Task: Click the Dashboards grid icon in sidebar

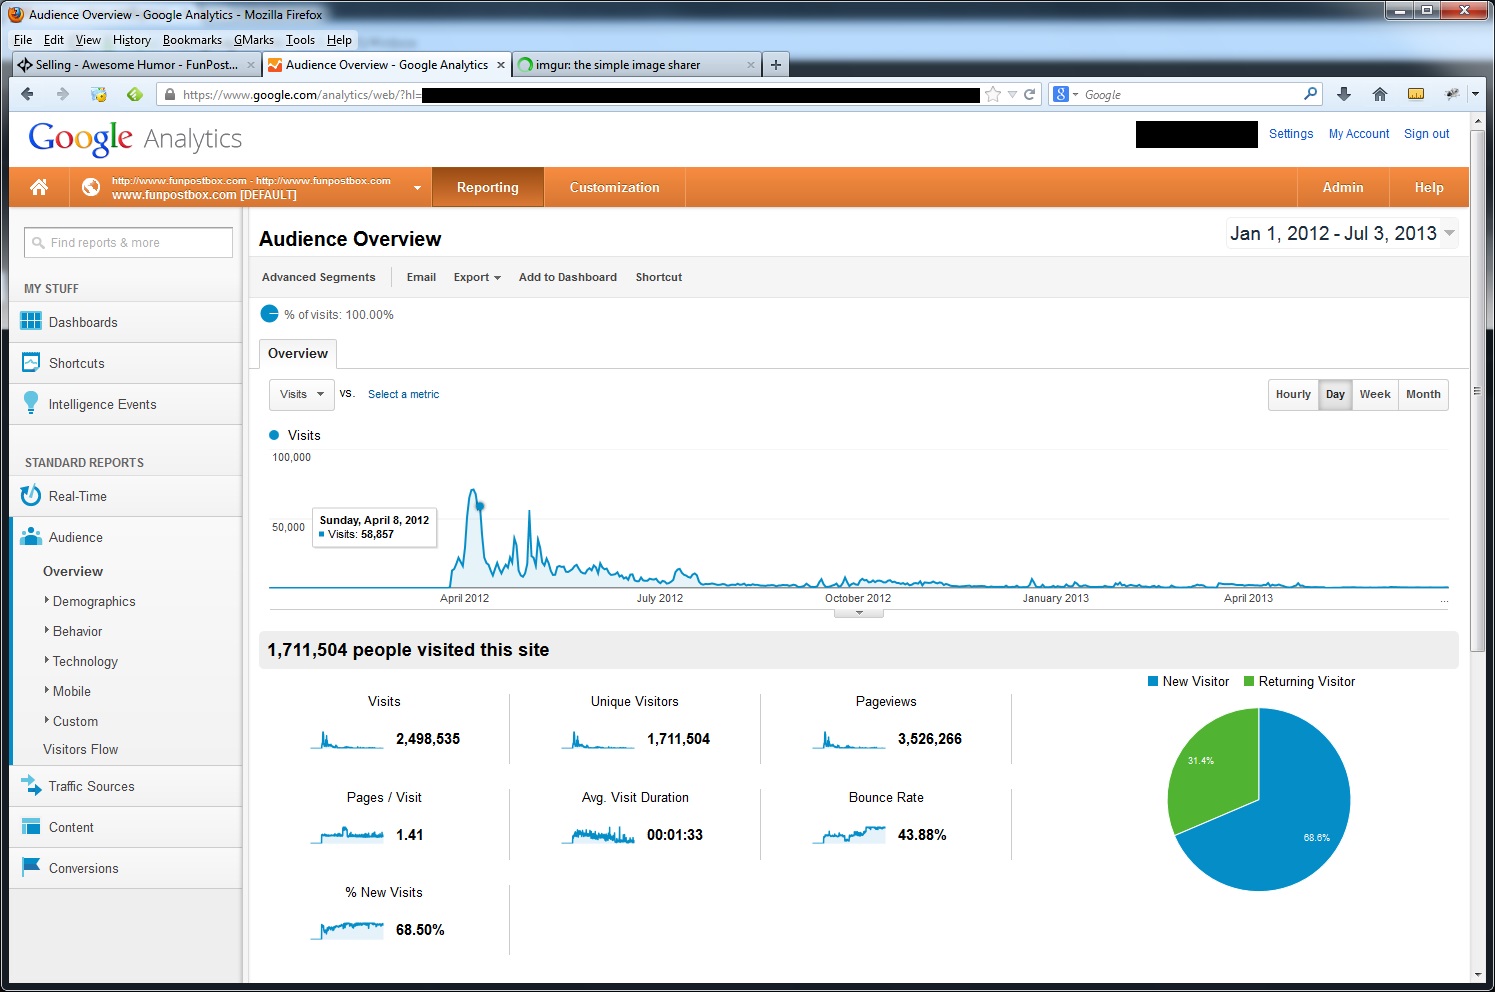Action: 31,321
